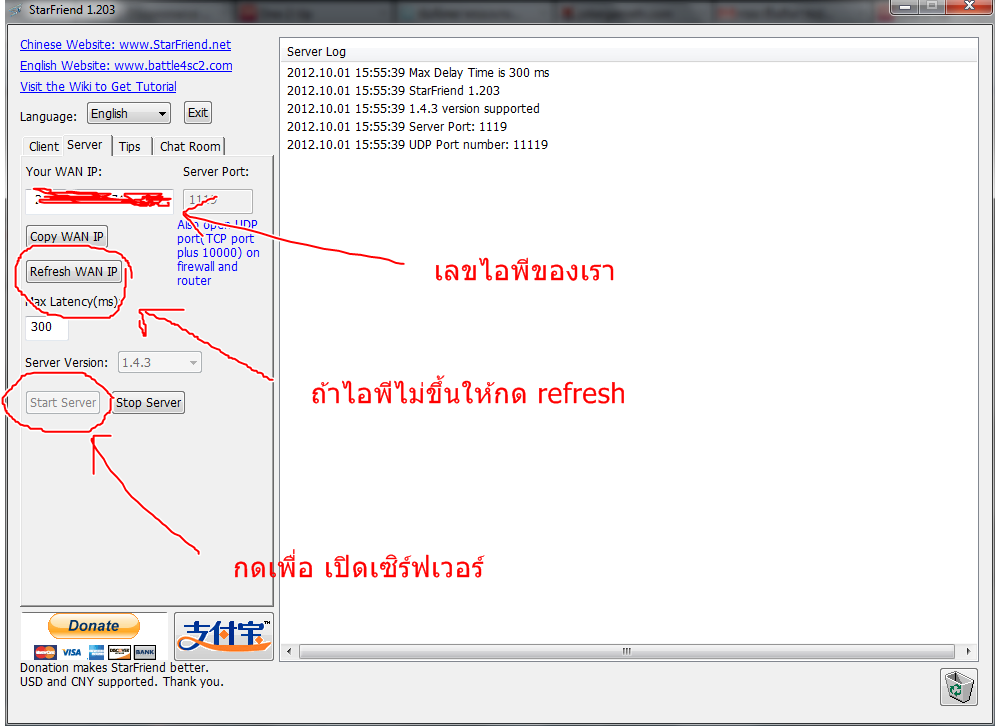Switch to the Client tab
Screen dimensions: 995x726
(43, 147)
